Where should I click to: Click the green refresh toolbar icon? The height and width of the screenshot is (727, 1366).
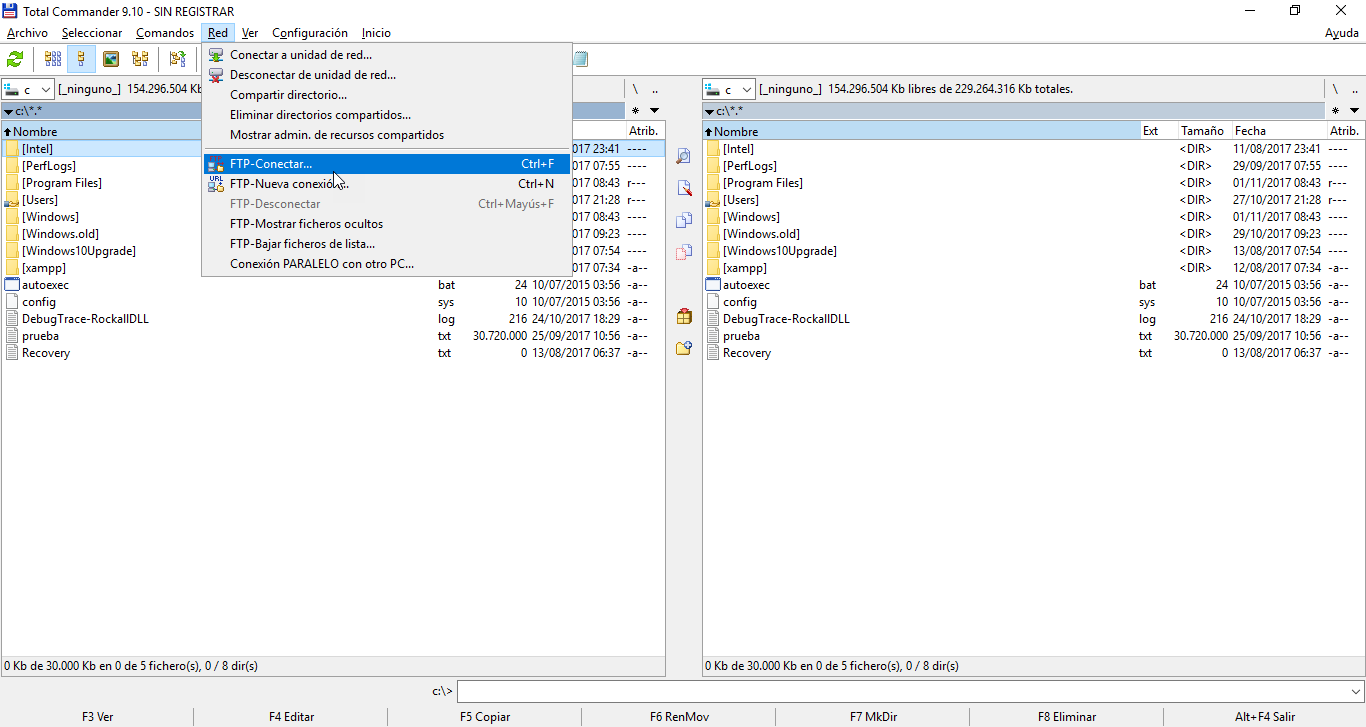(15, 59)
